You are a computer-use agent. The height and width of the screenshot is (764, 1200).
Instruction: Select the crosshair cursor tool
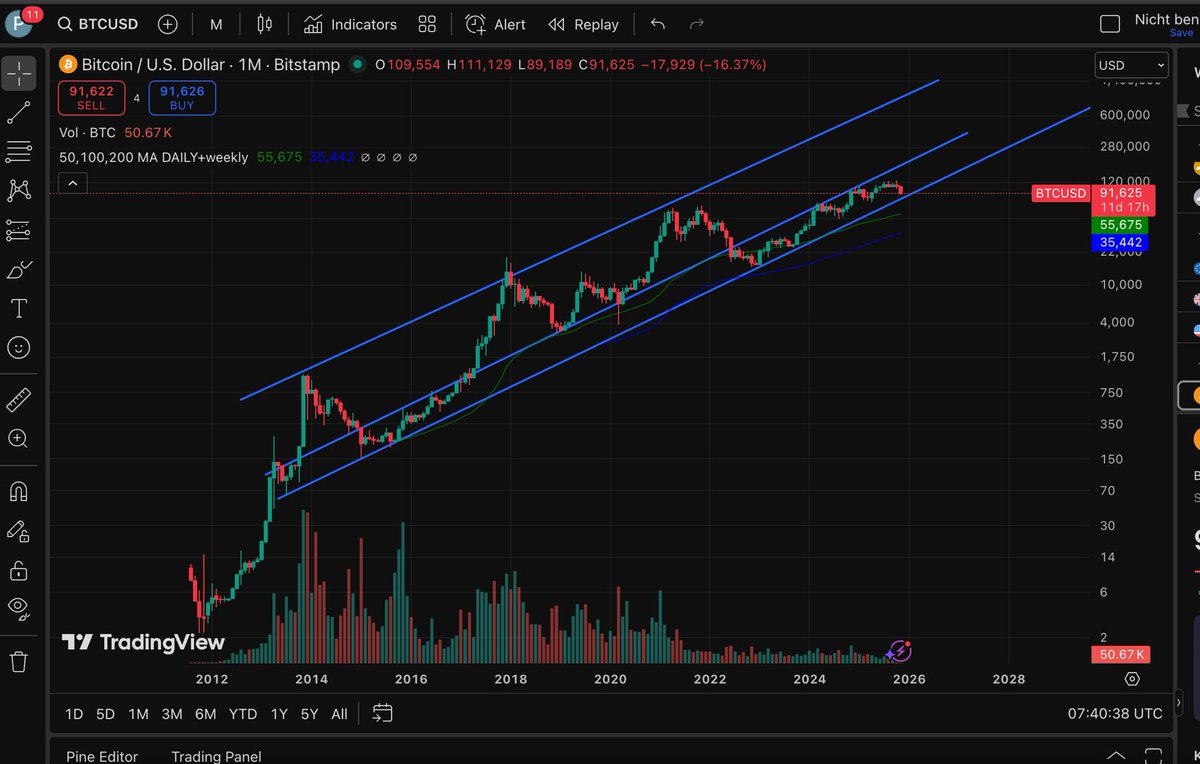pos(19,72)
